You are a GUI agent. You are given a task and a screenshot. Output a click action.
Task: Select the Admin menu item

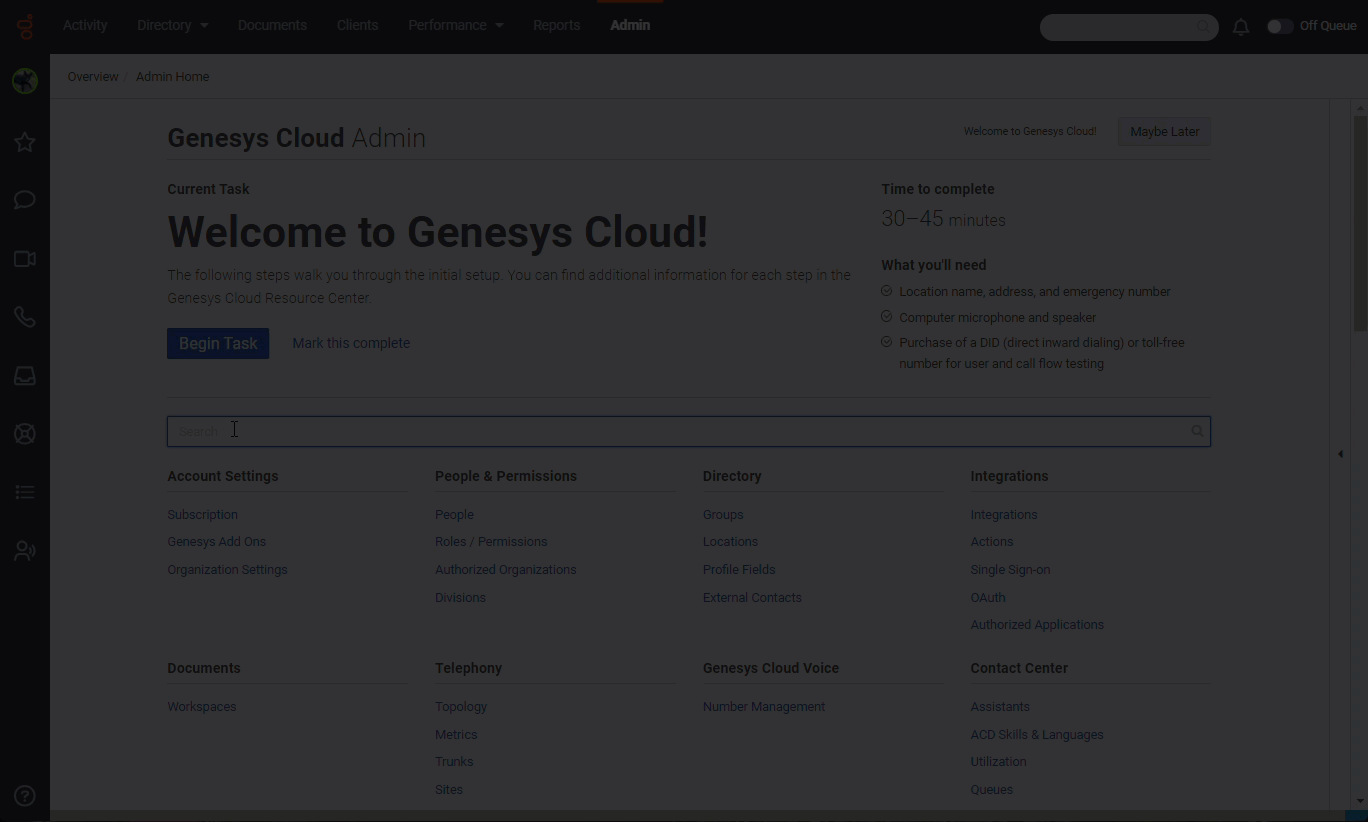click(630, 25)
